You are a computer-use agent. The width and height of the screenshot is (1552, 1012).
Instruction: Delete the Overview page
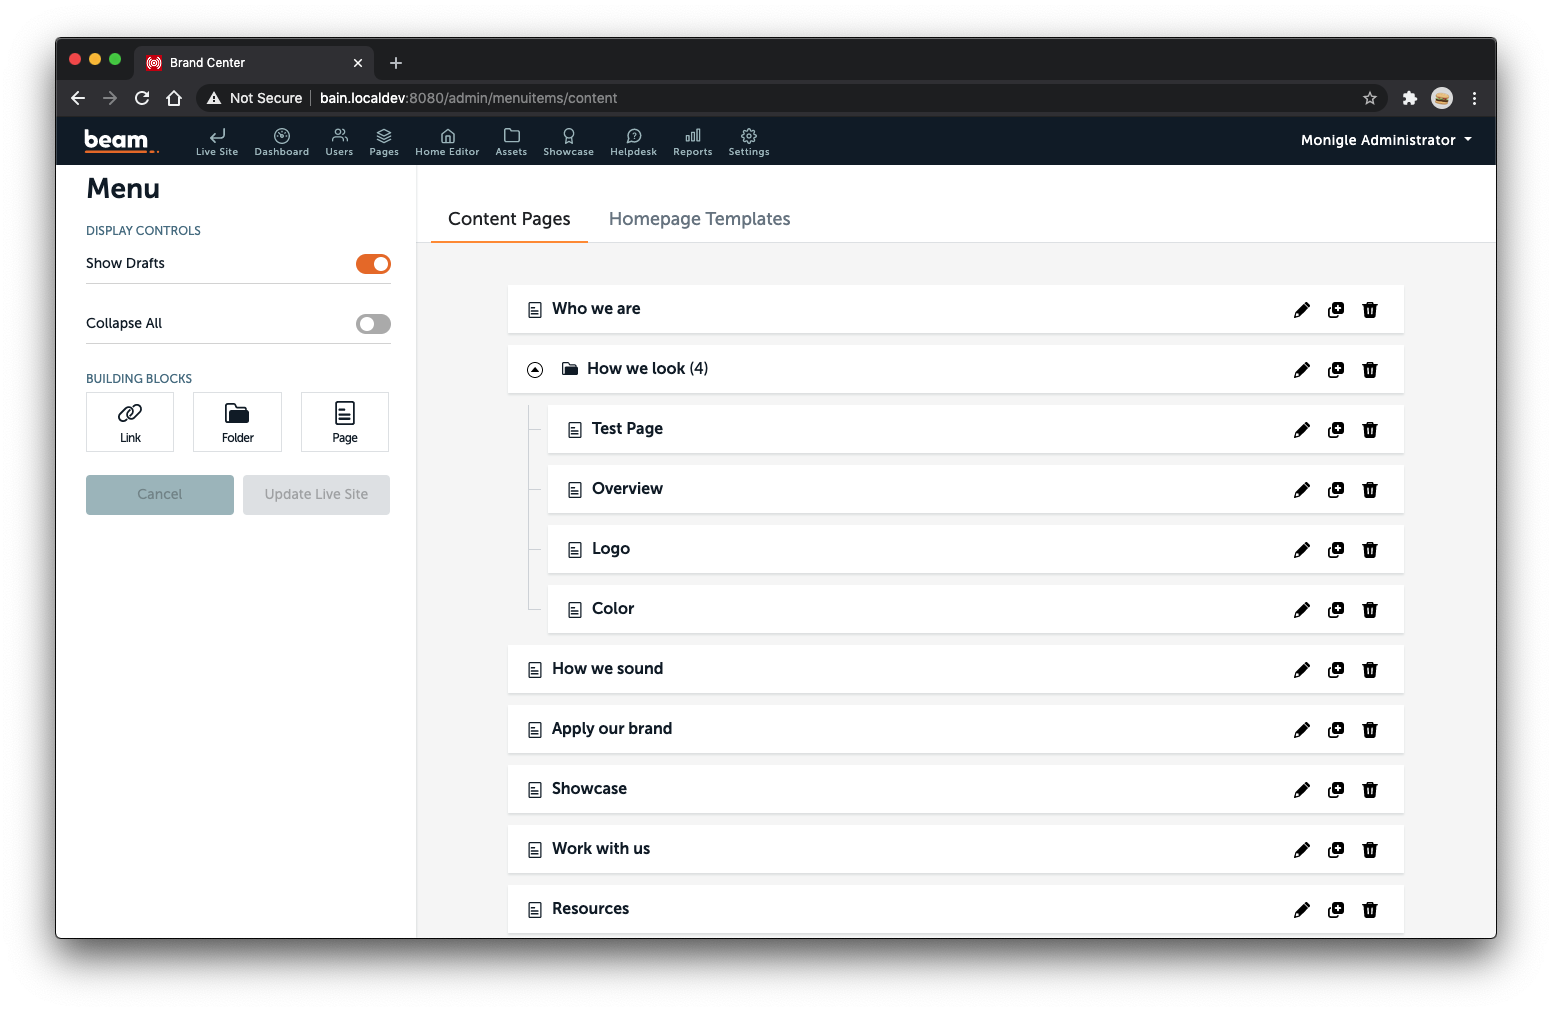(1370, 490)
